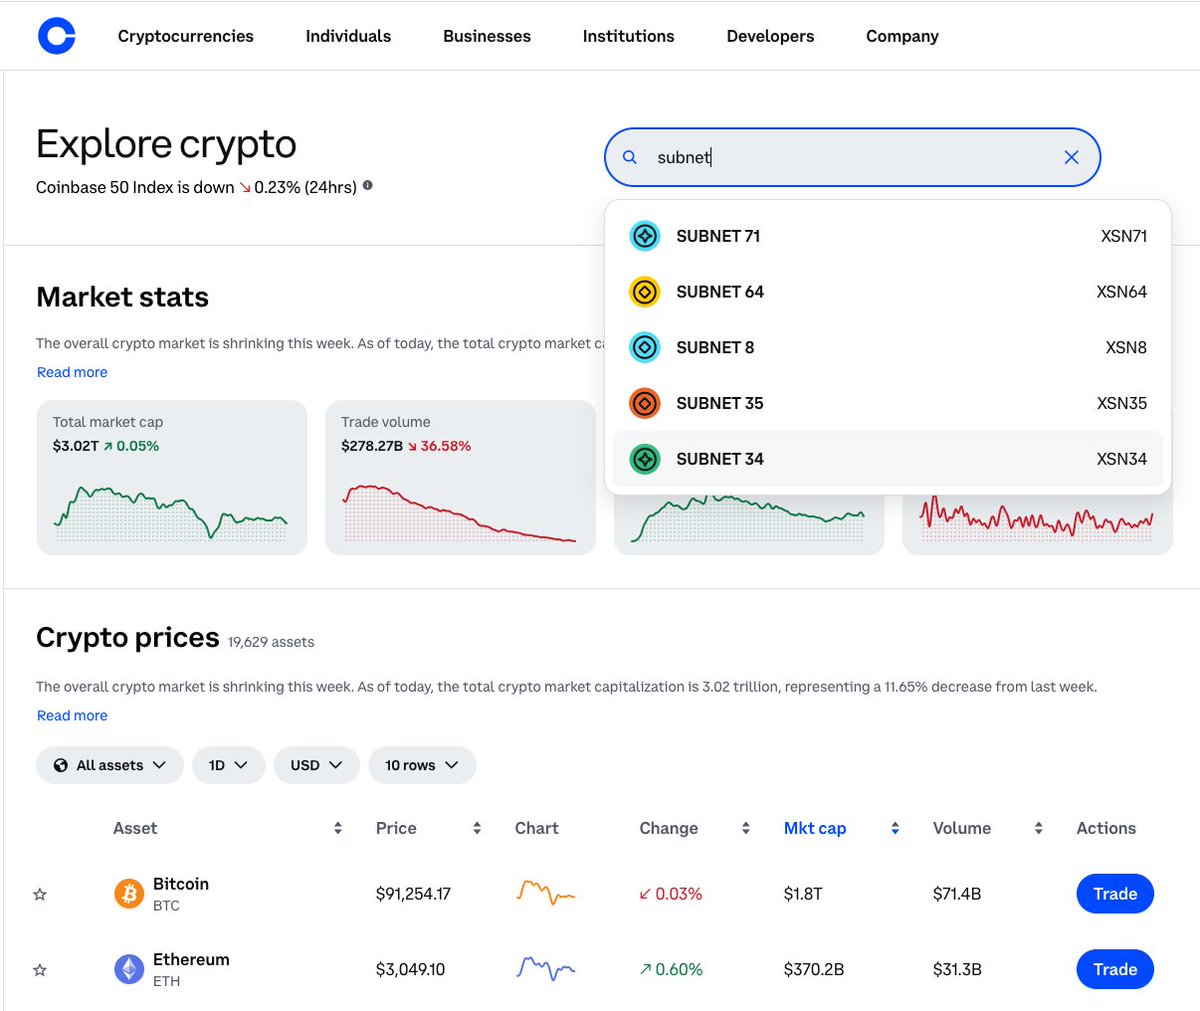Viewport: 1200px width, 1011px height.
Task: Open the Total market cap card
Action: pyautogui.click(x=172, y=477)
